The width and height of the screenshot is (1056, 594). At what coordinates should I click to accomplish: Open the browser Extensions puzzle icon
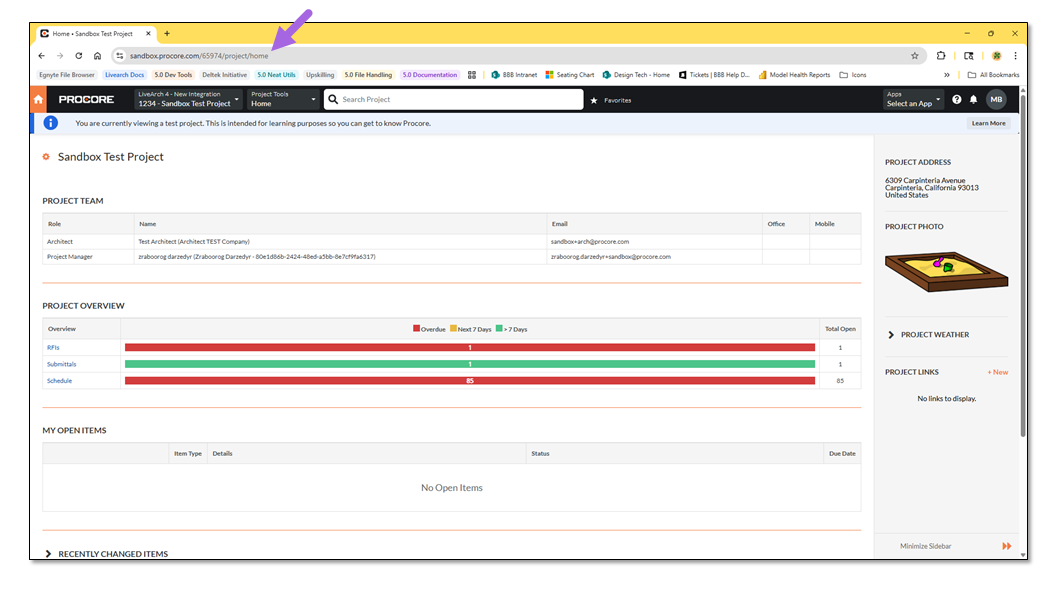941,56
